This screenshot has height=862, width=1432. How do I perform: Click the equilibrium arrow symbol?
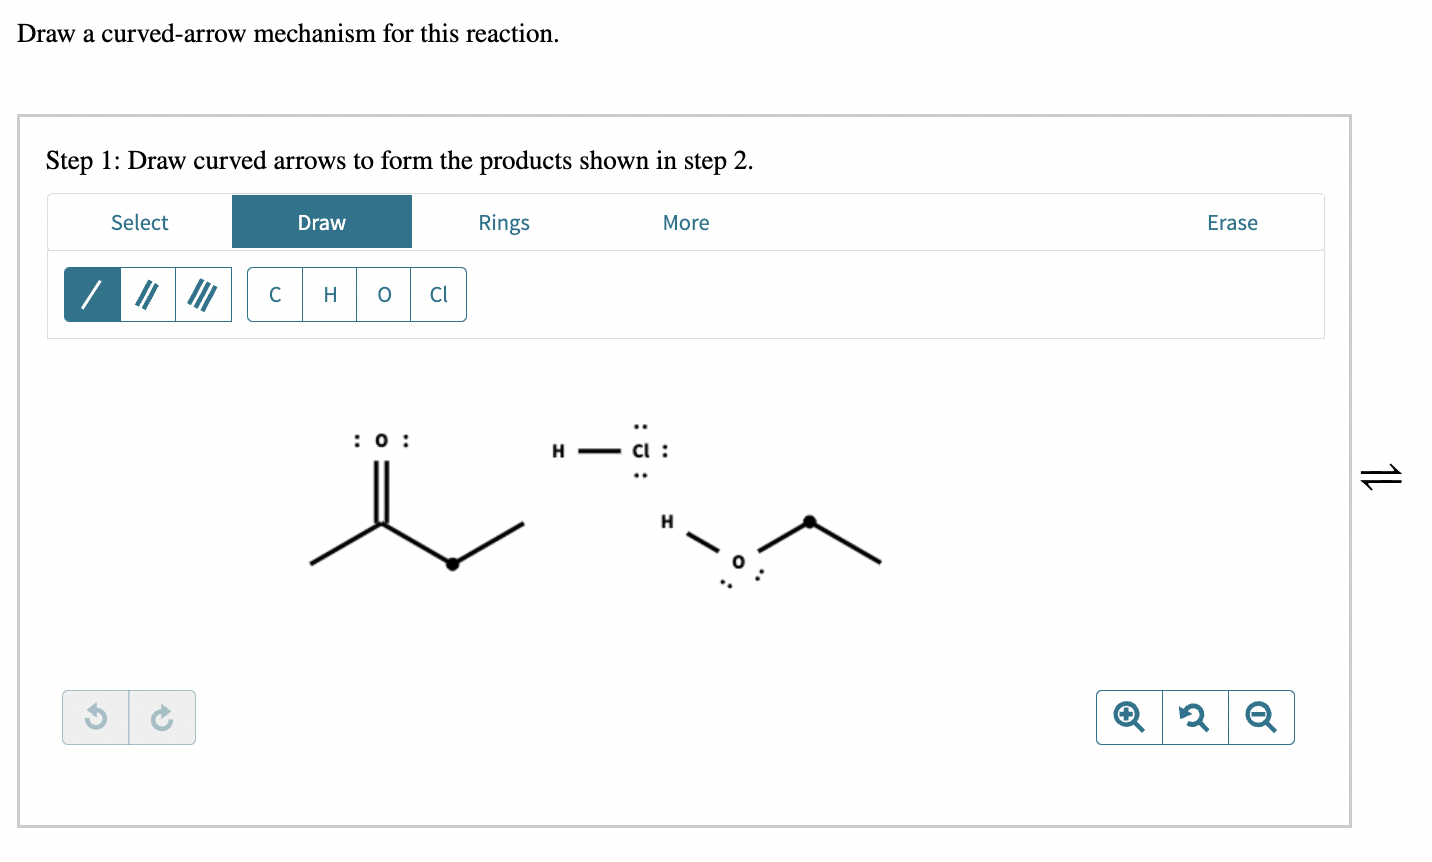[x=1383, y=478]
